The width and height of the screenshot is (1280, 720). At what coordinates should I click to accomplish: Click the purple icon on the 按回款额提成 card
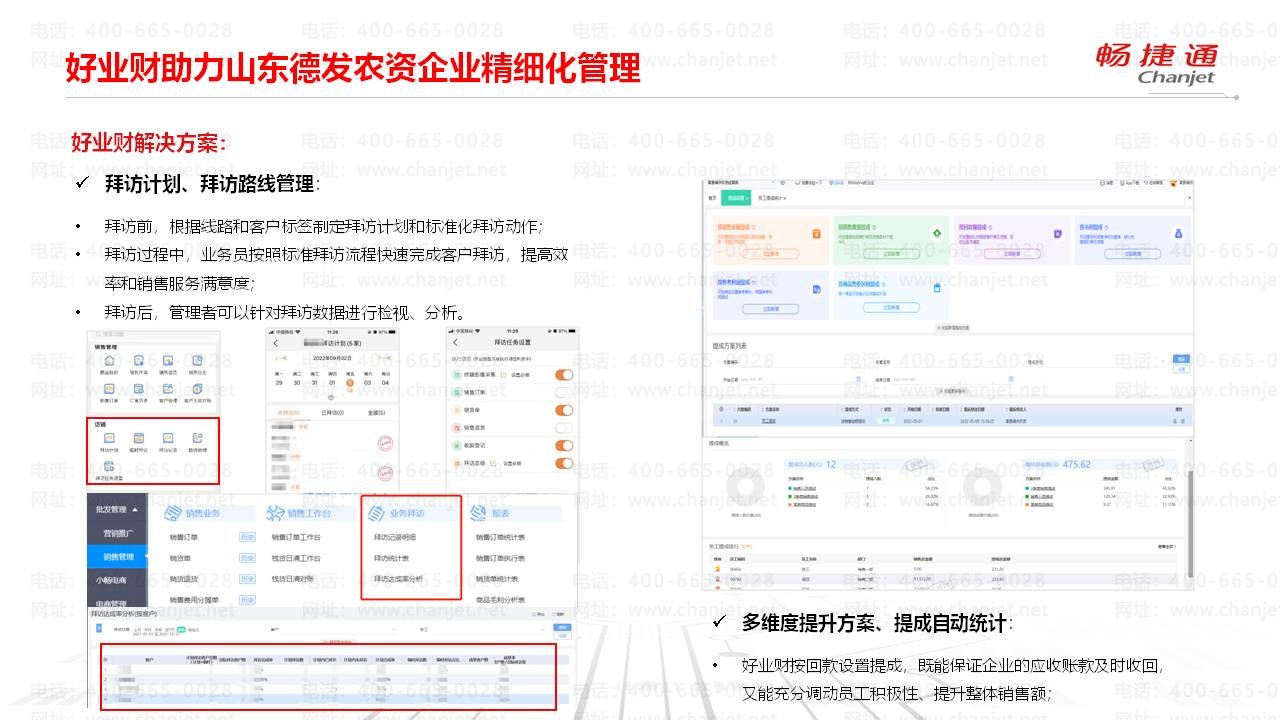click(x=1057, y=234)
